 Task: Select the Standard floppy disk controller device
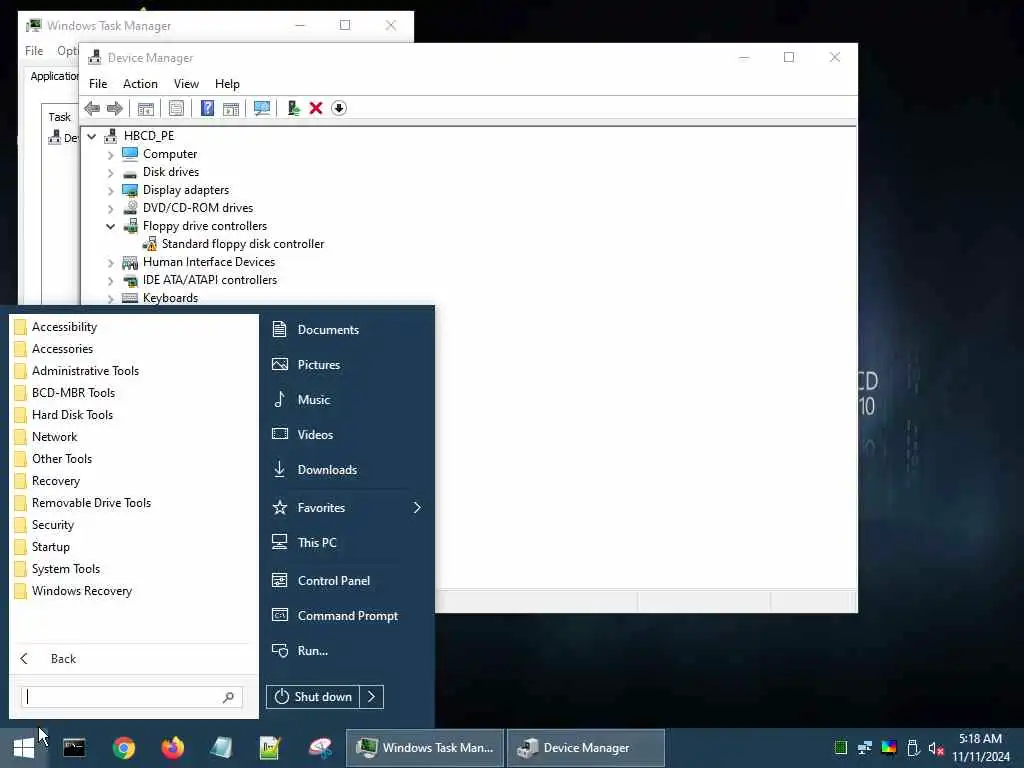point(242,244)
